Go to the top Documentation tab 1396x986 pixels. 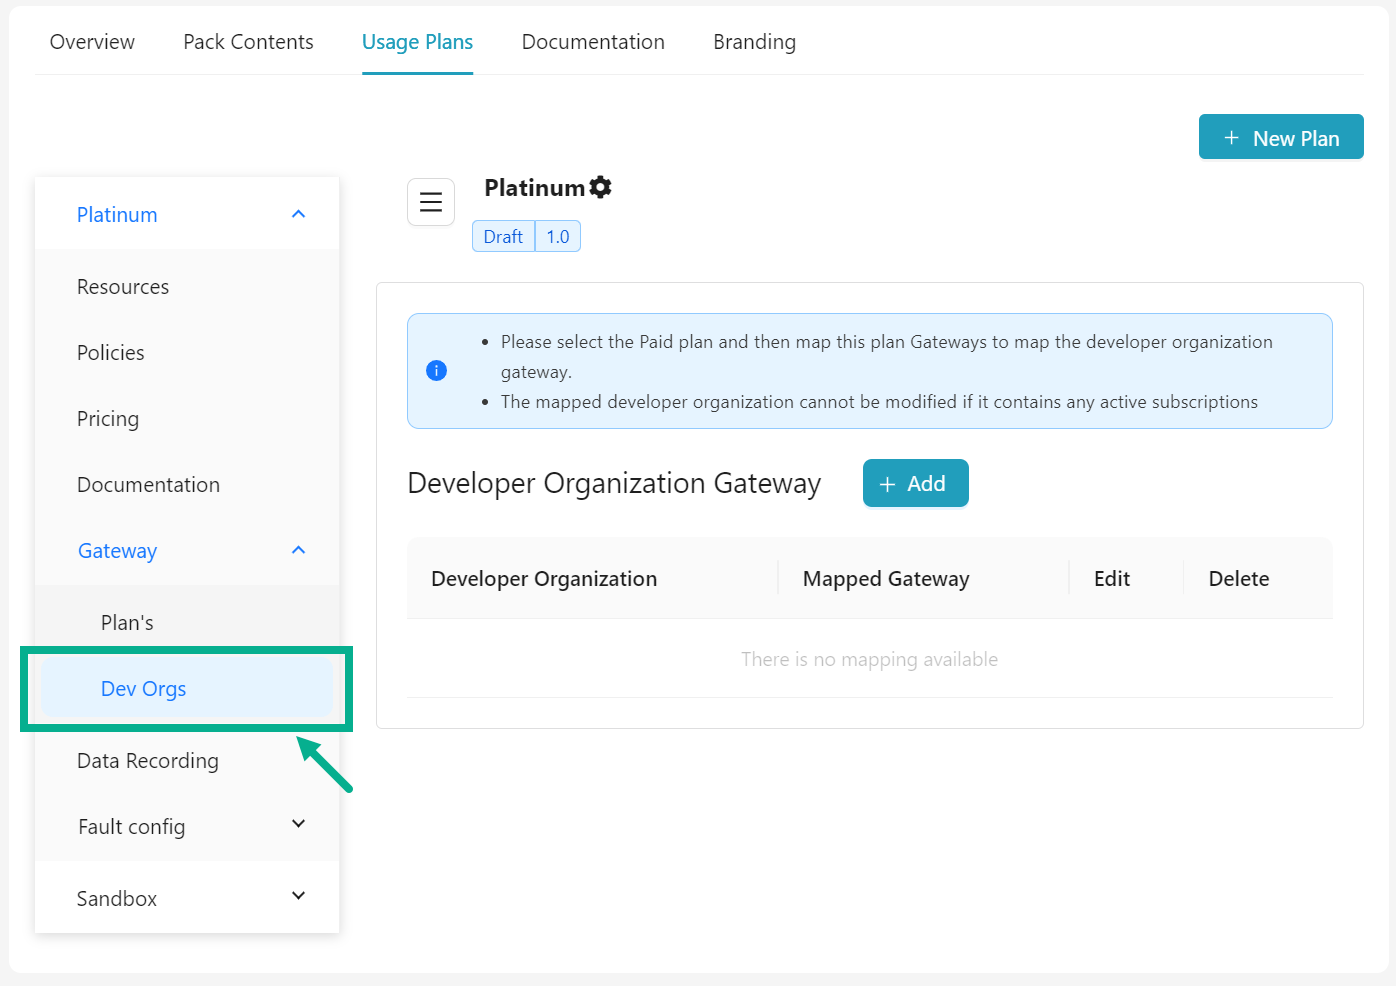593,42
